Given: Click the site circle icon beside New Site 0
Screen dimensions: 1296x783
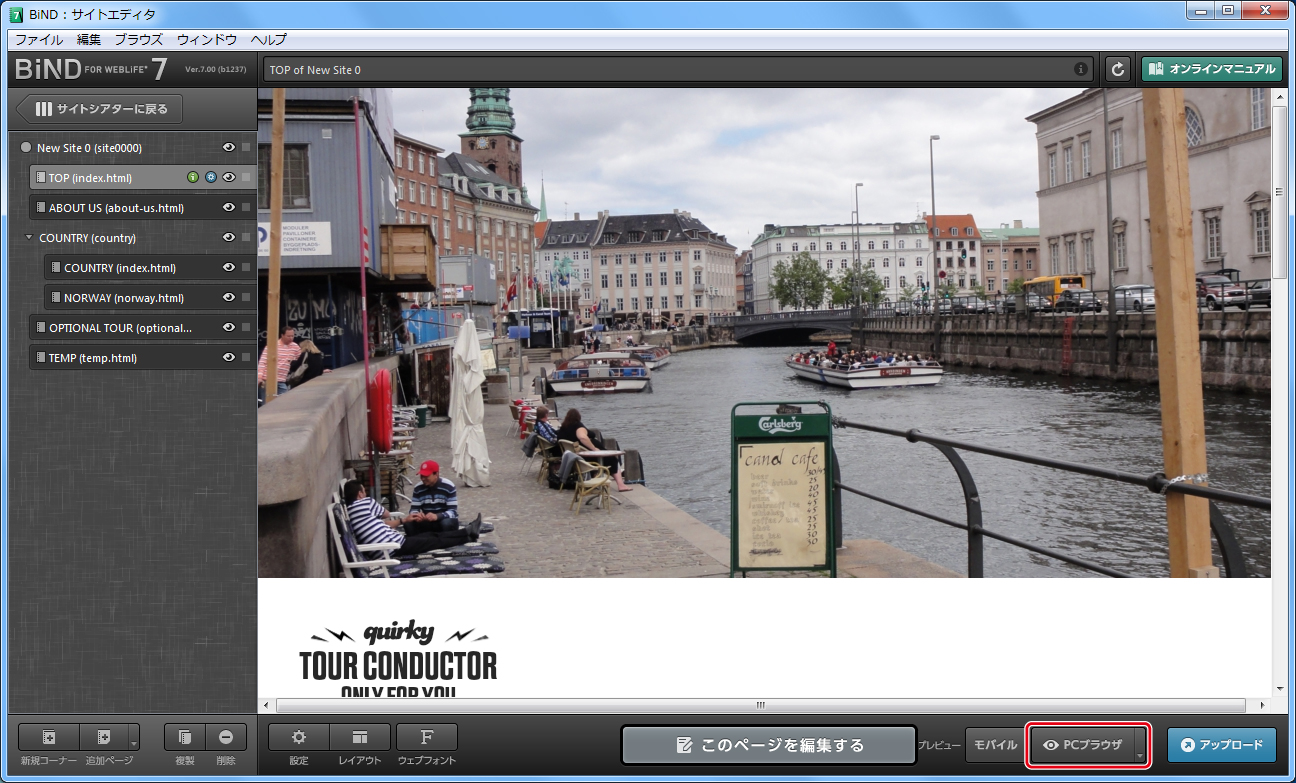Looking at the screenshot, I should coord(25,148).
